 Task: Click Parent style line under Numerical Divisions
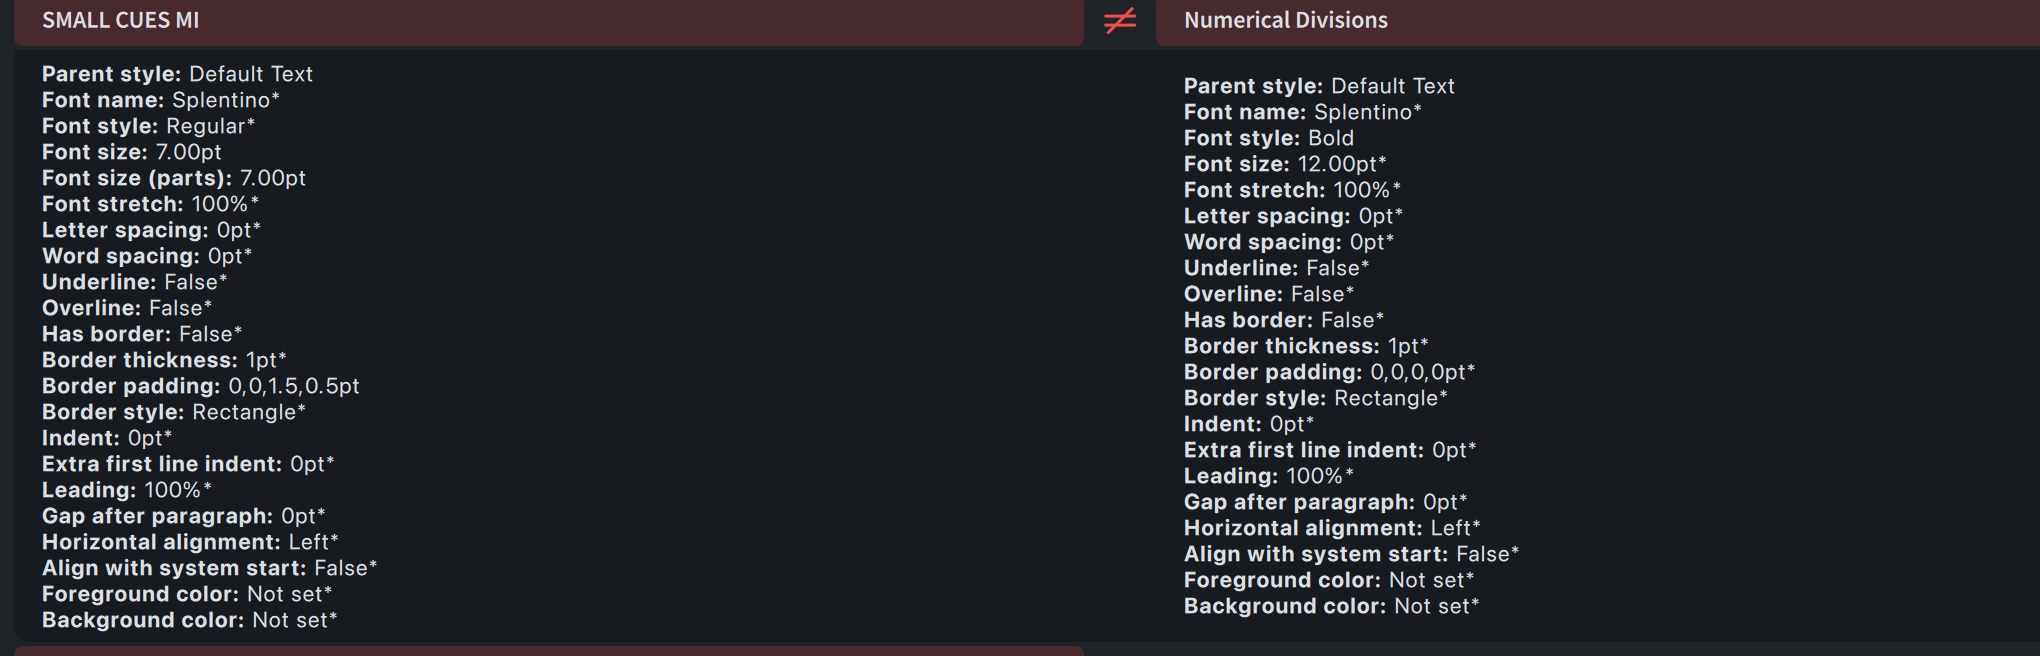click(1318, 86)
